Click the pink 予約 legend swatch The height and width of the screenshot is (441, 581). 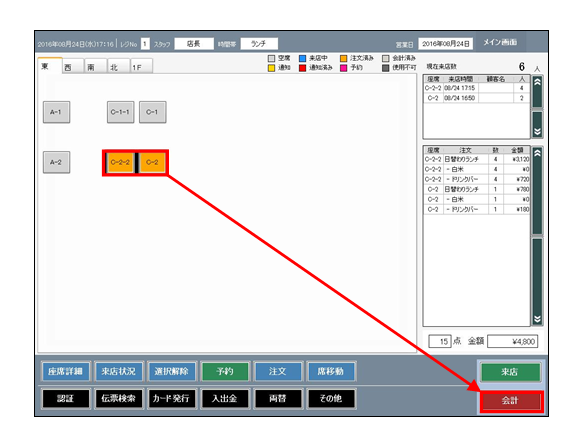tap(343, 68)
